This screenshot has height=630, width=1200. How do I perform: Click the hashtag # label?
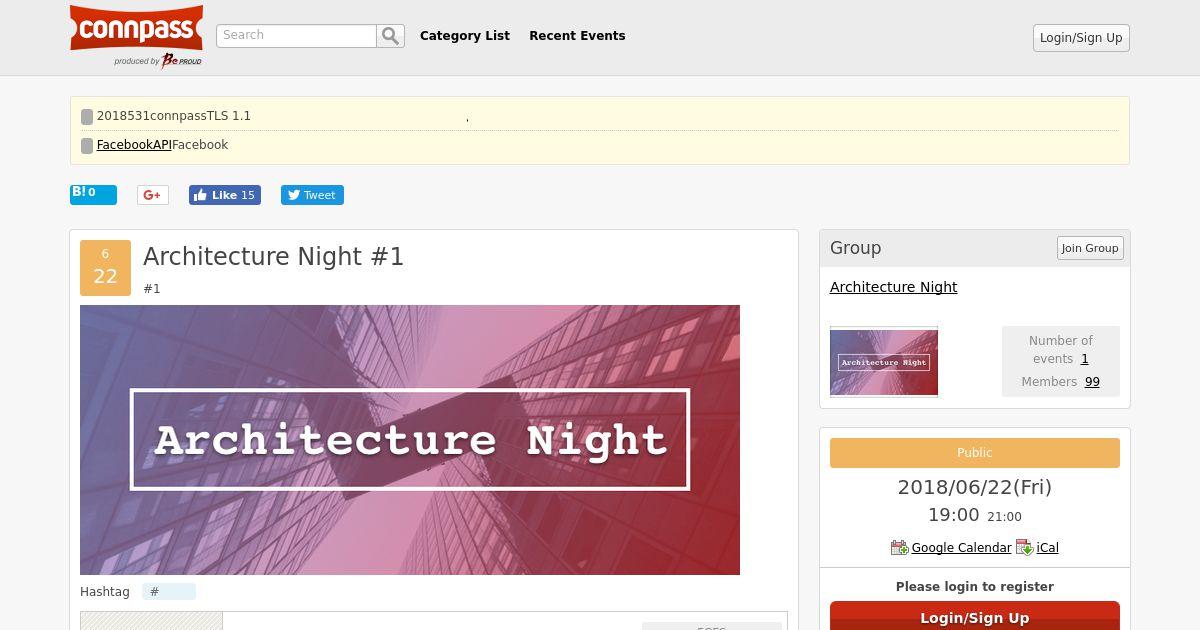click(168, 592)
